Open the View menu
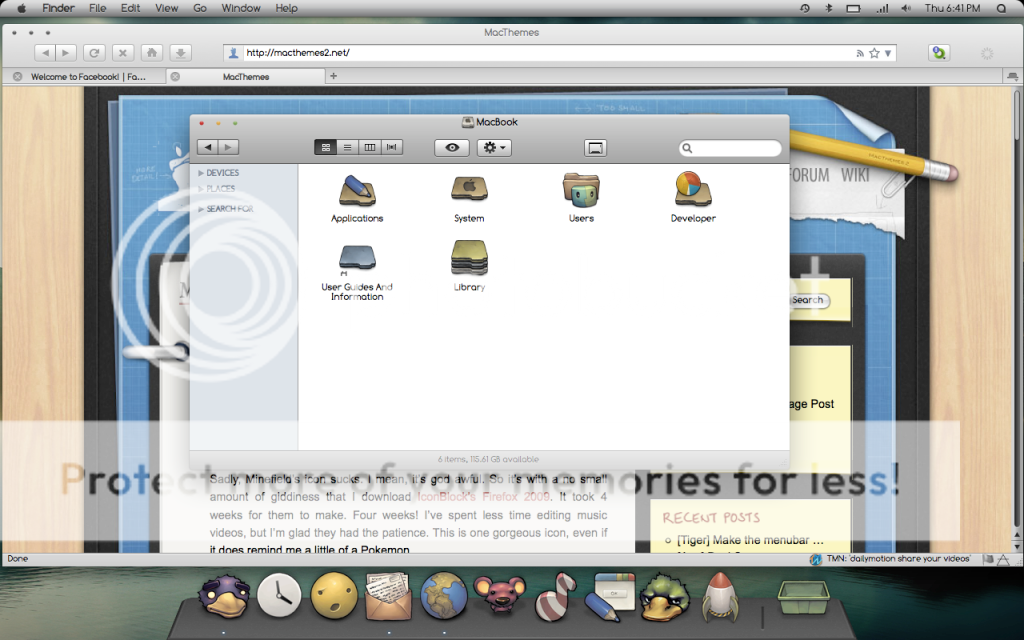The image size is (1024, 640). [167, 8]
